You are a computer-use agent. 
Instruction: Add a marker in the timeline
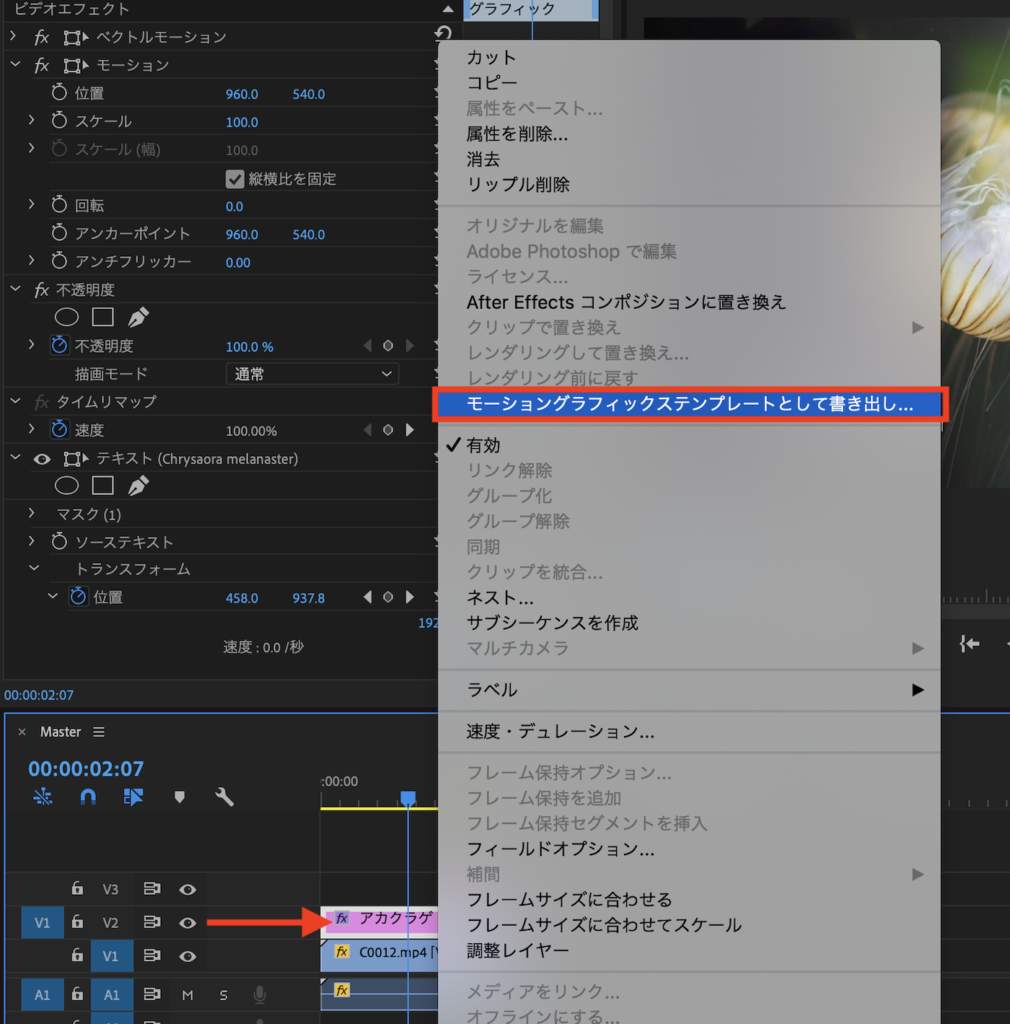point(180,797)
